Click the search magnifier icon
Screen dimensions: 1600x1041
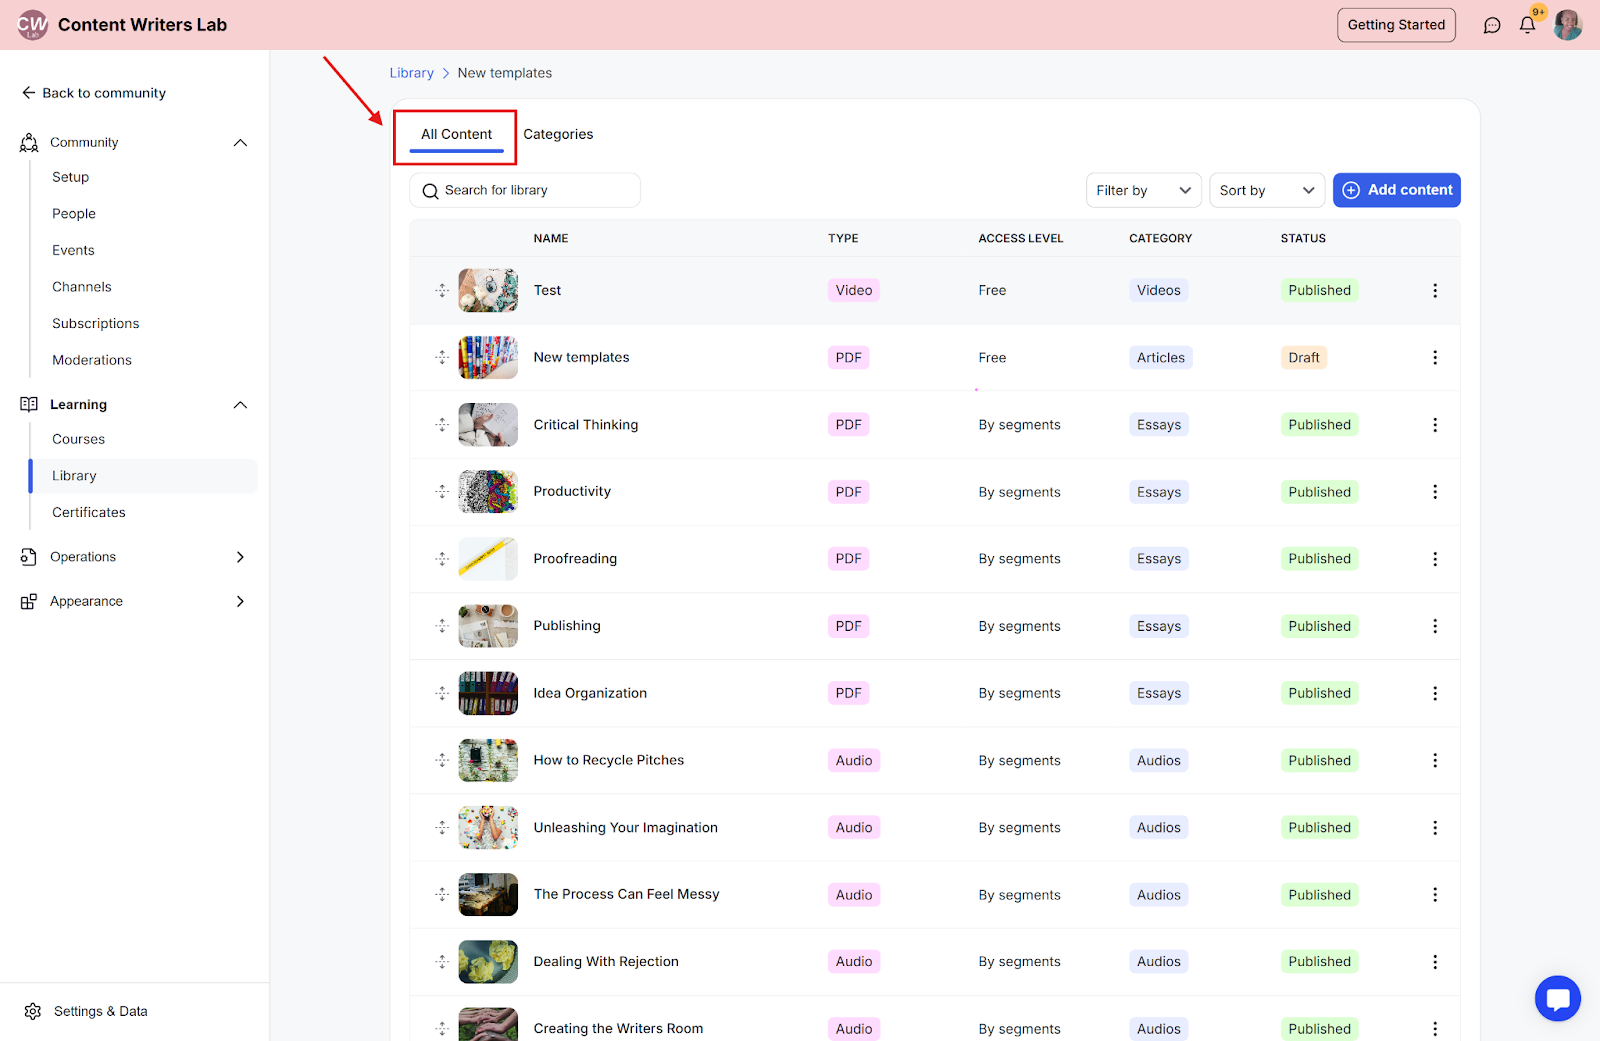point(430,191)
